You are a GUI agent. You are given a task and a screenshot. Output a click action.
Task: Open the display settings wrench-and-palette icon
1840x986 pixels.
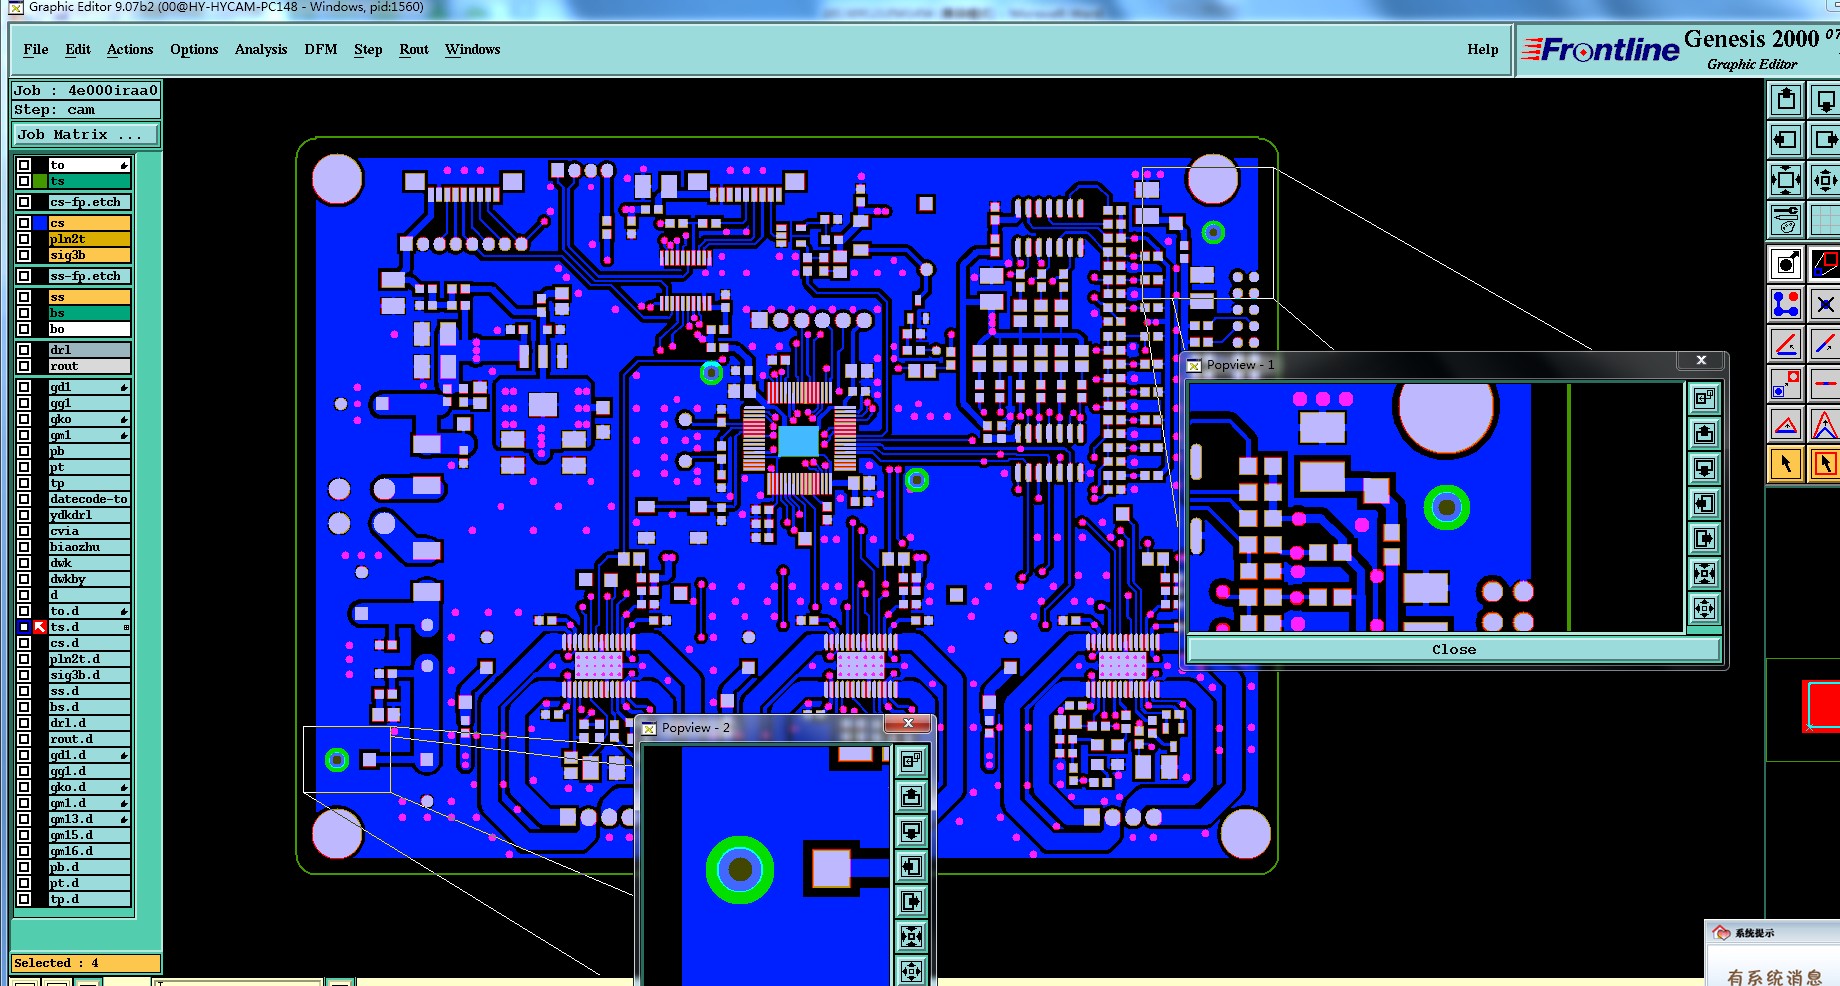[x=1786, y=220]
